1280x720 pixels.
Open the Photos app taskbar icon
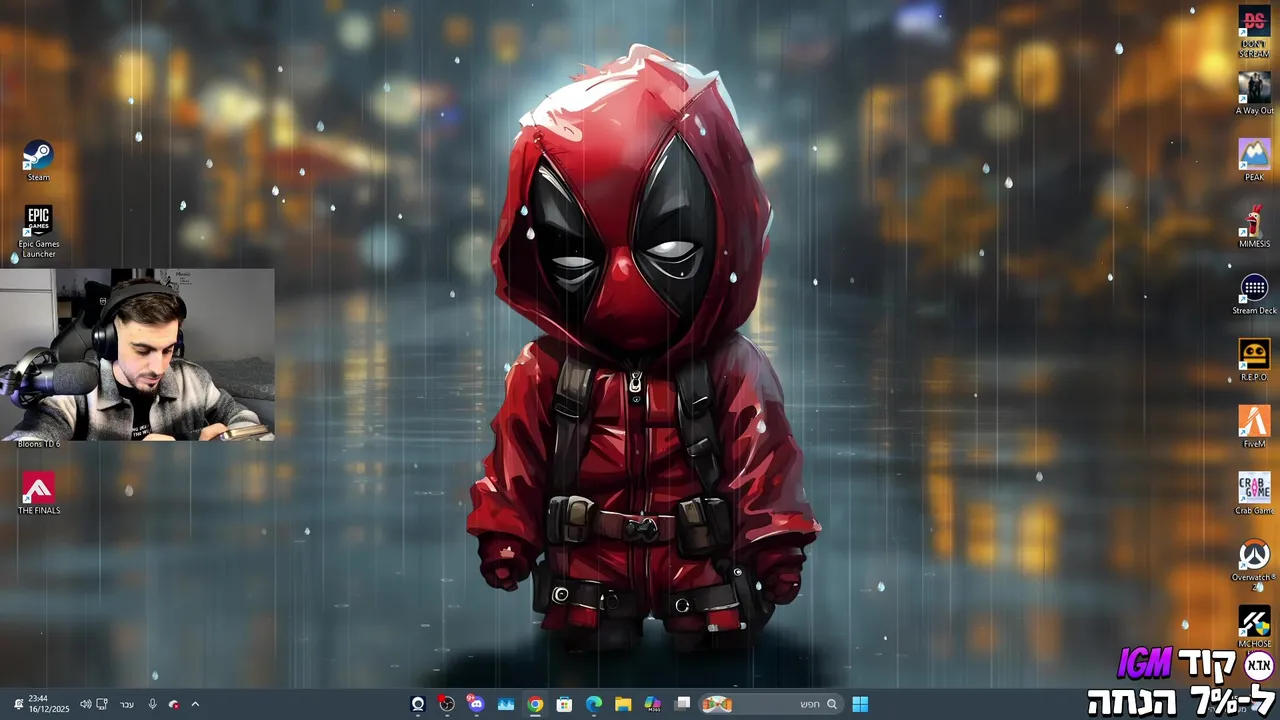506,704
